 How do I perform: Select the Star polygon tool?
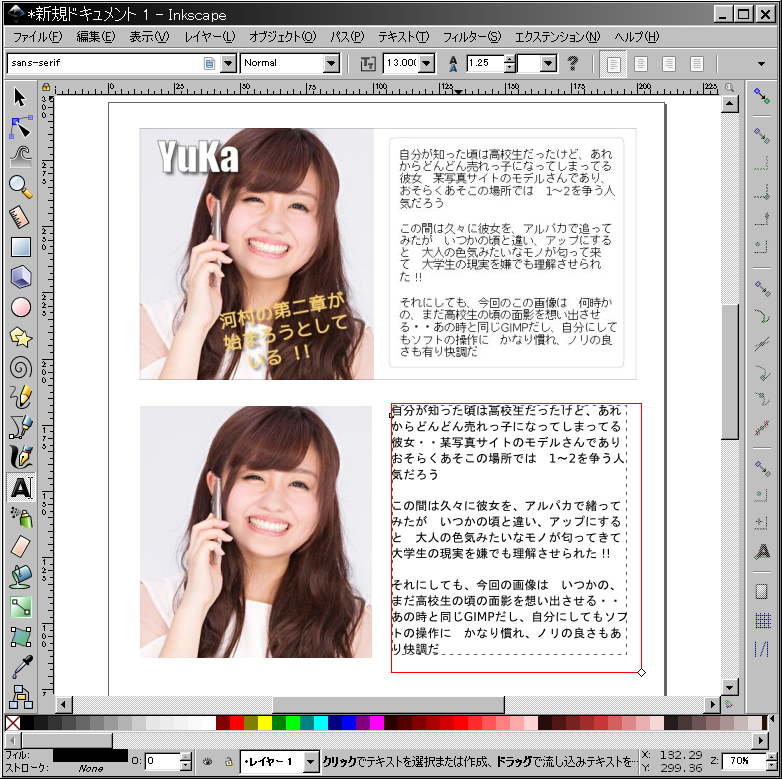(x=20, y=338)
